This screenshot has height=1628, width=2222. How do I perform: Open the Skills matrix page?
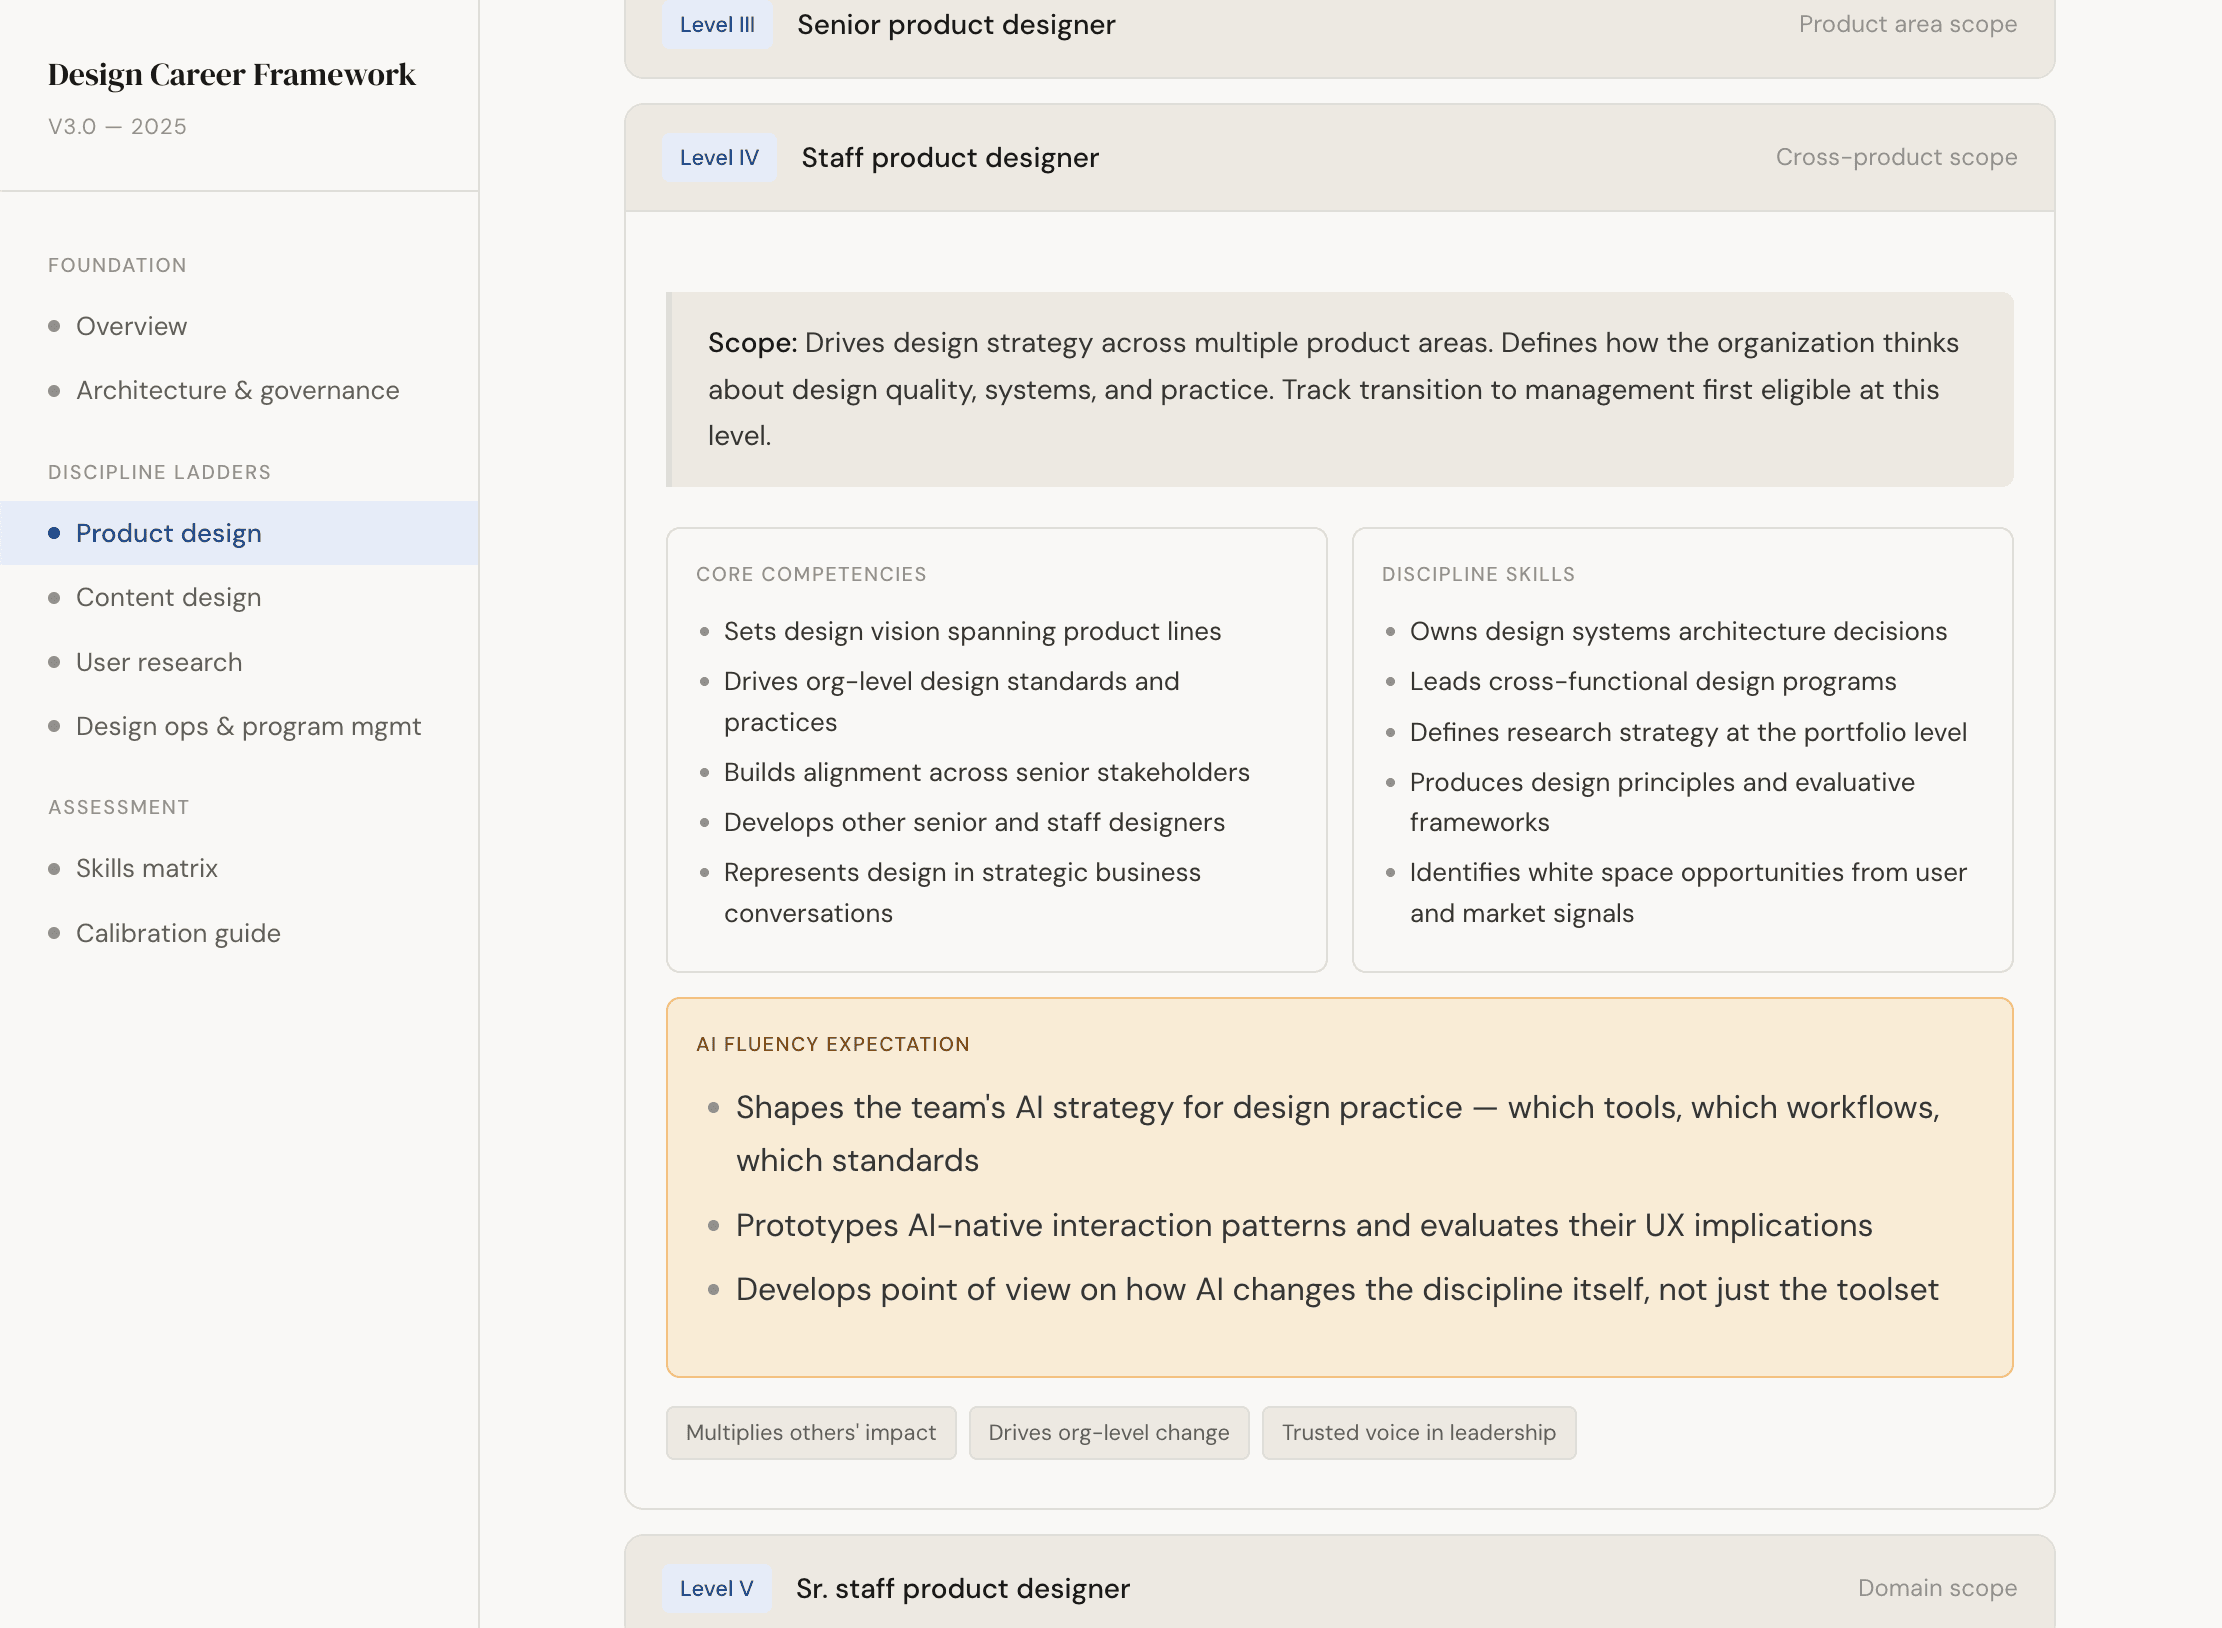[146, 868]
